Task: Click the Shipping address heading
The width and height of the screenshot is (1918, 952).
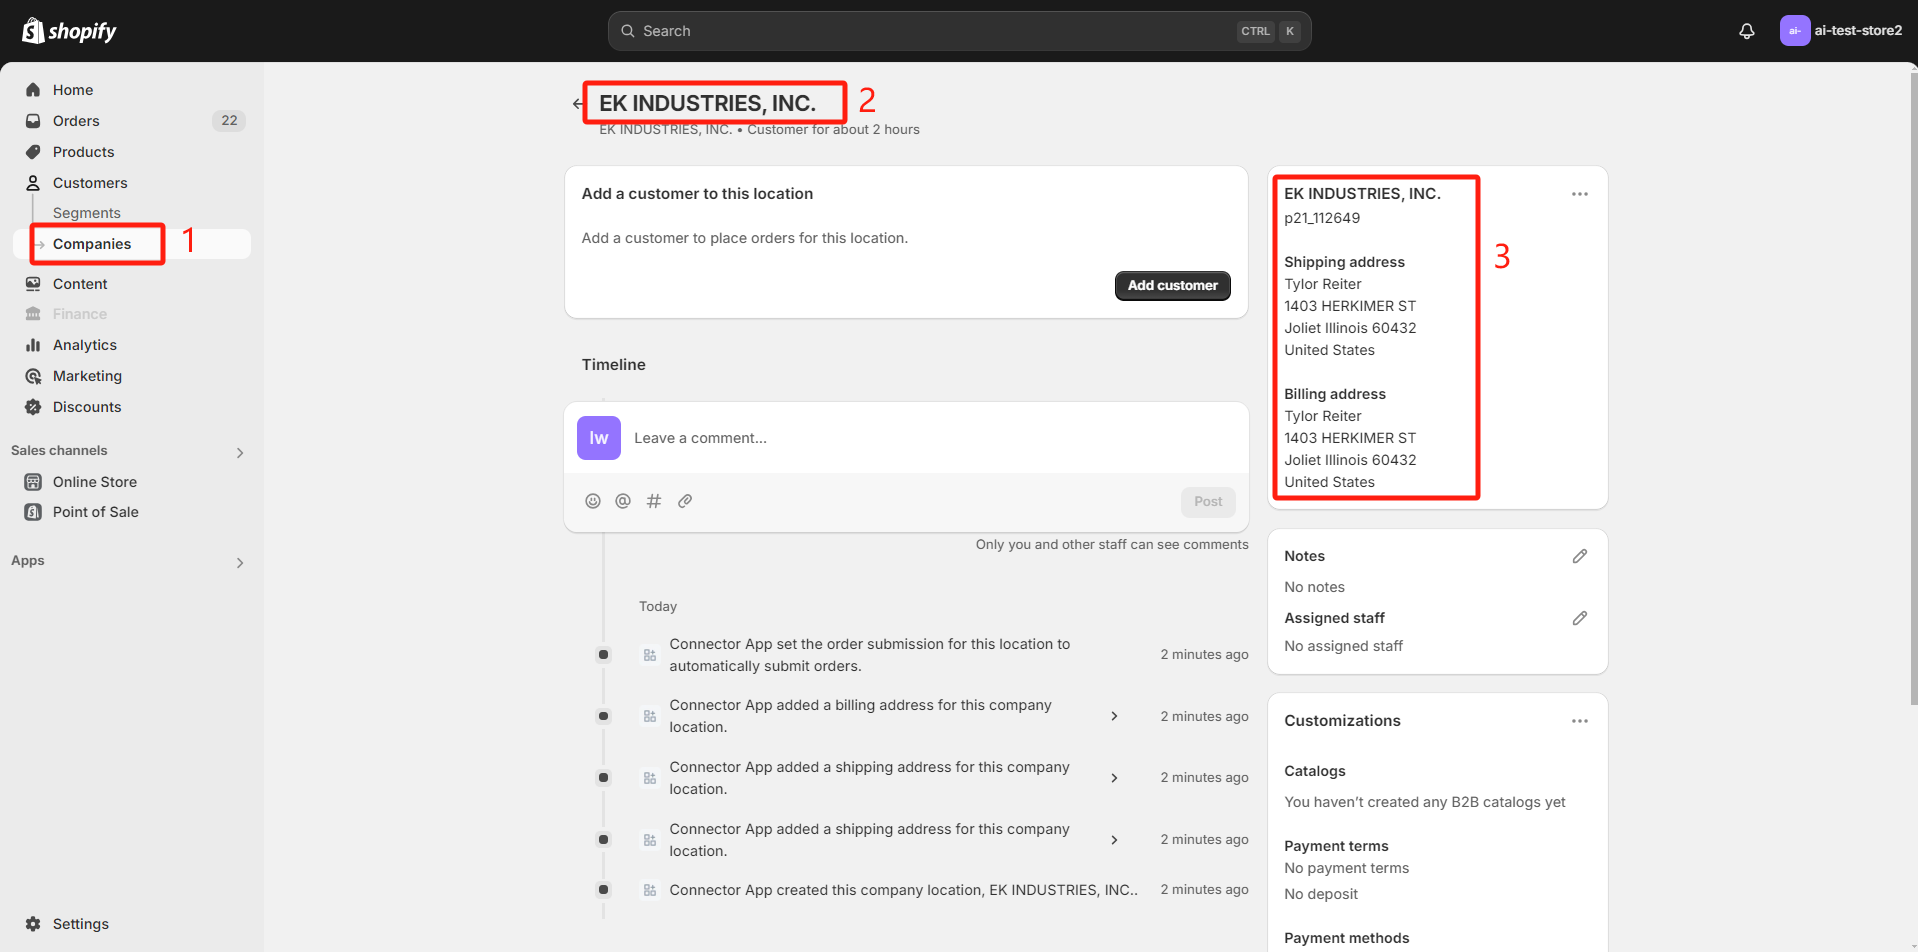Action: pos(1344,262)
